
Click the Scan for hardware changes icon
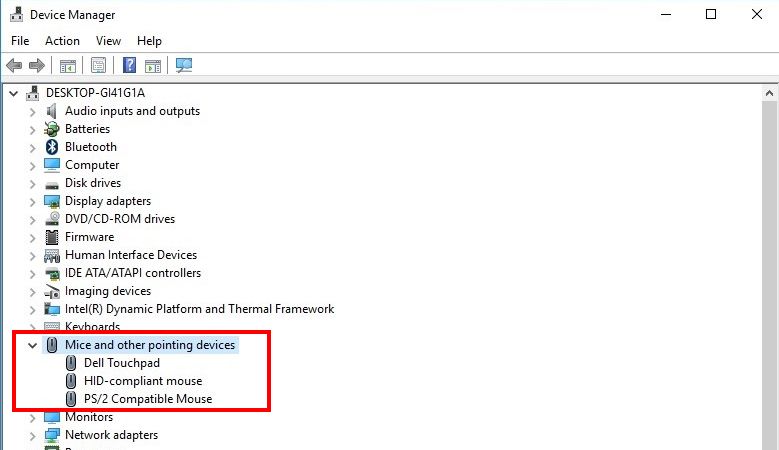pyautogui.click(x=184, y=65)
